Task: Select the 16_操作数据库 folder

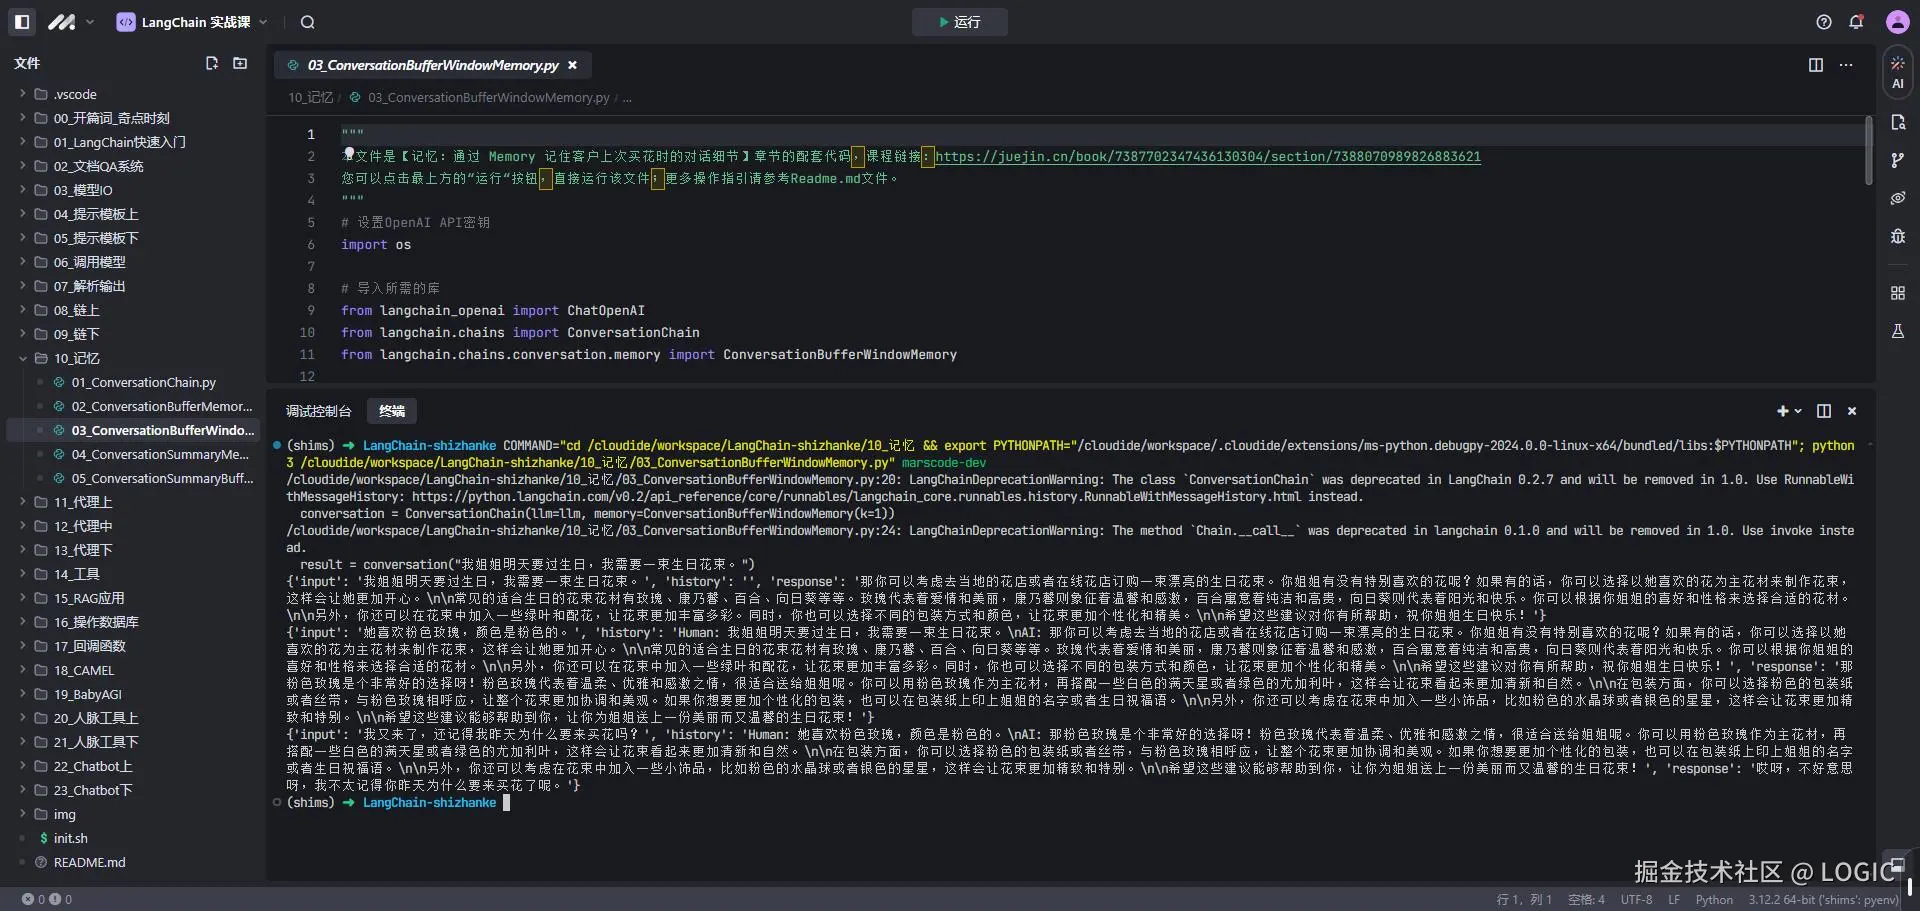Action: pos(96,622)
